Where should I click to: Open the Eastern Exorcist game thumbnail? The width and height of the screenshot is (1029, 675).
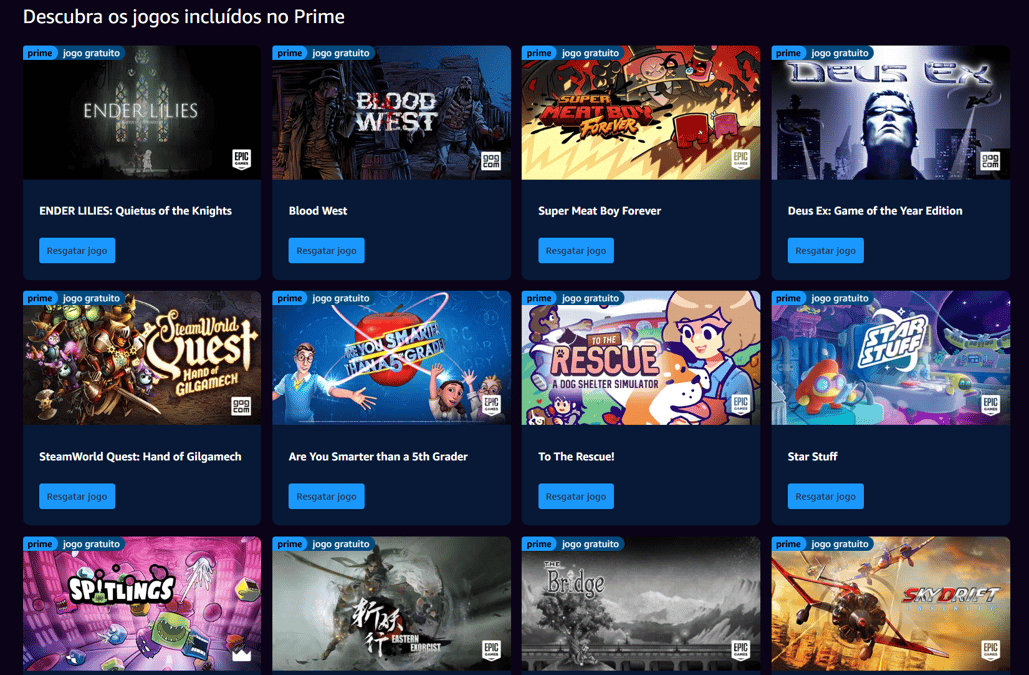coord(391,604)
